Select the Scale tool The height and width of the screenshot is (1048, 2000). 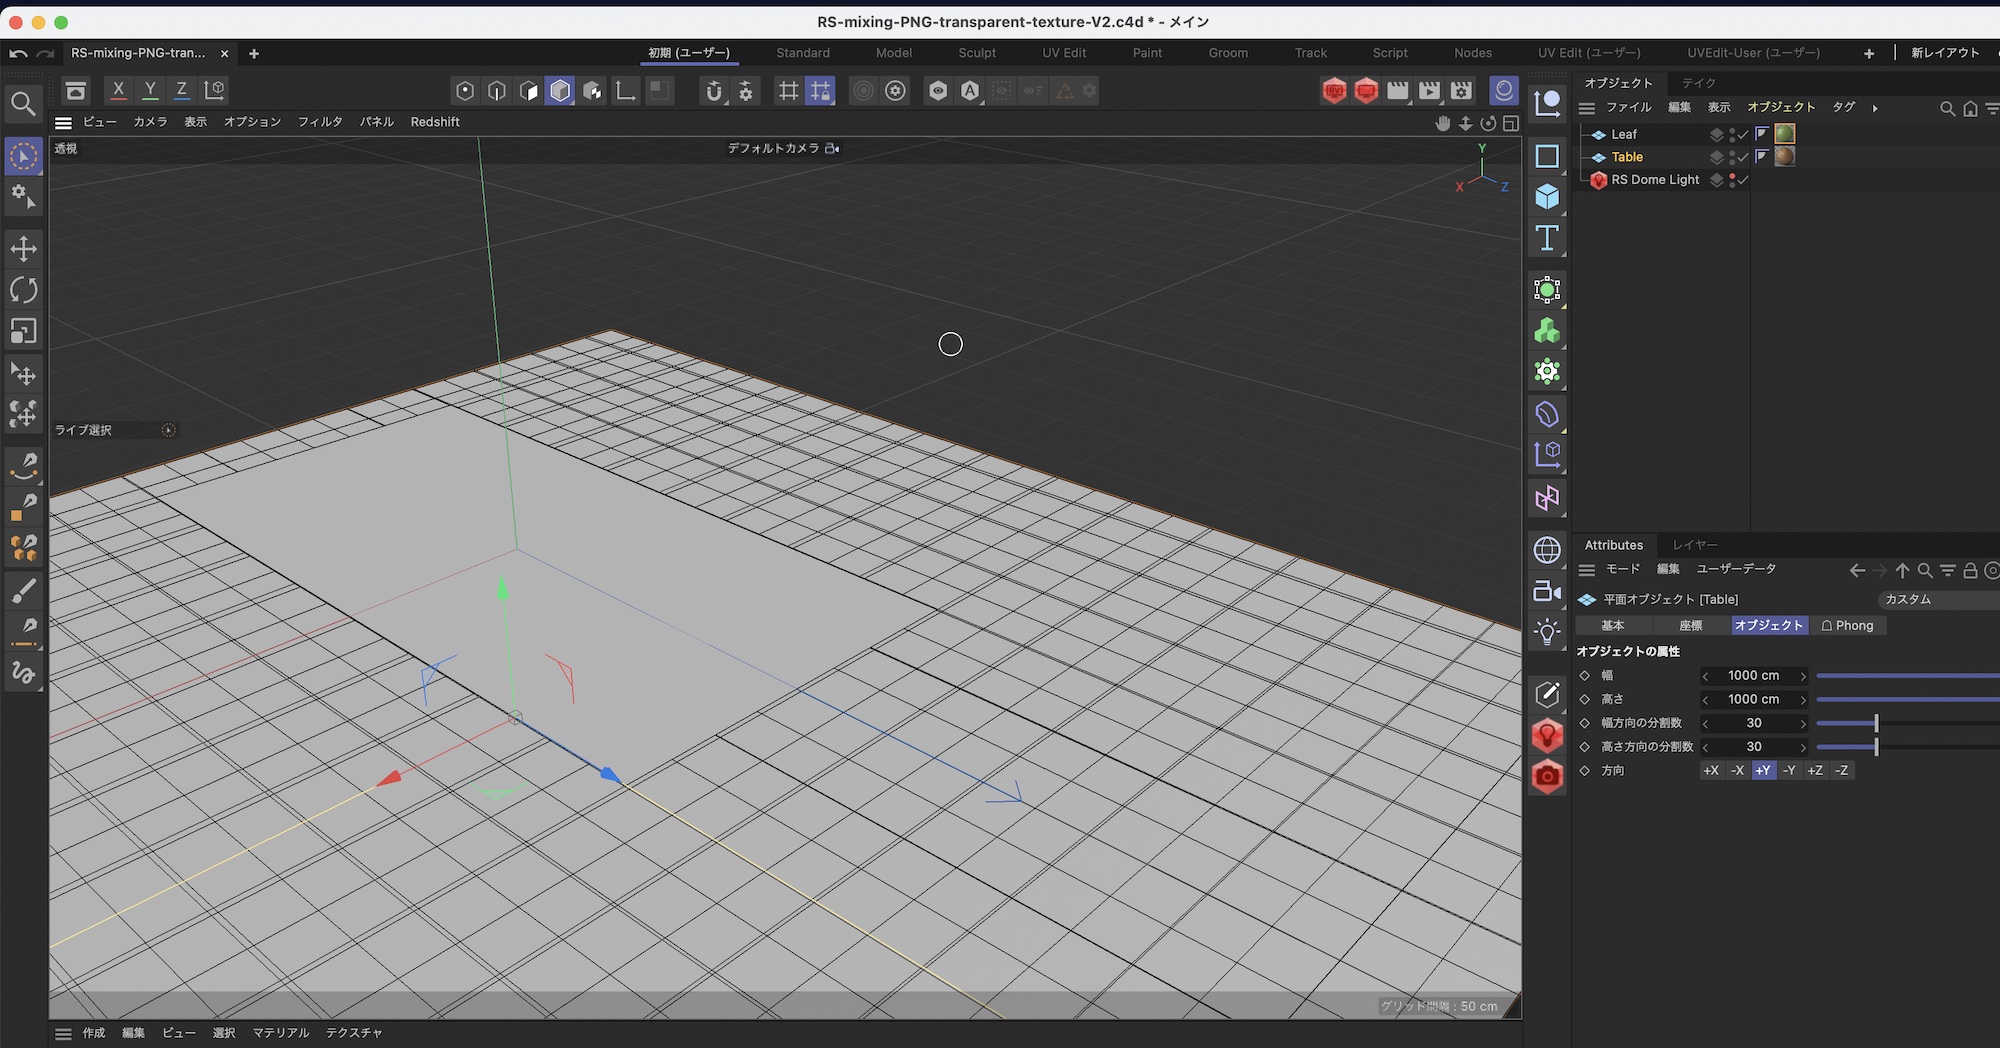[24, 331]
